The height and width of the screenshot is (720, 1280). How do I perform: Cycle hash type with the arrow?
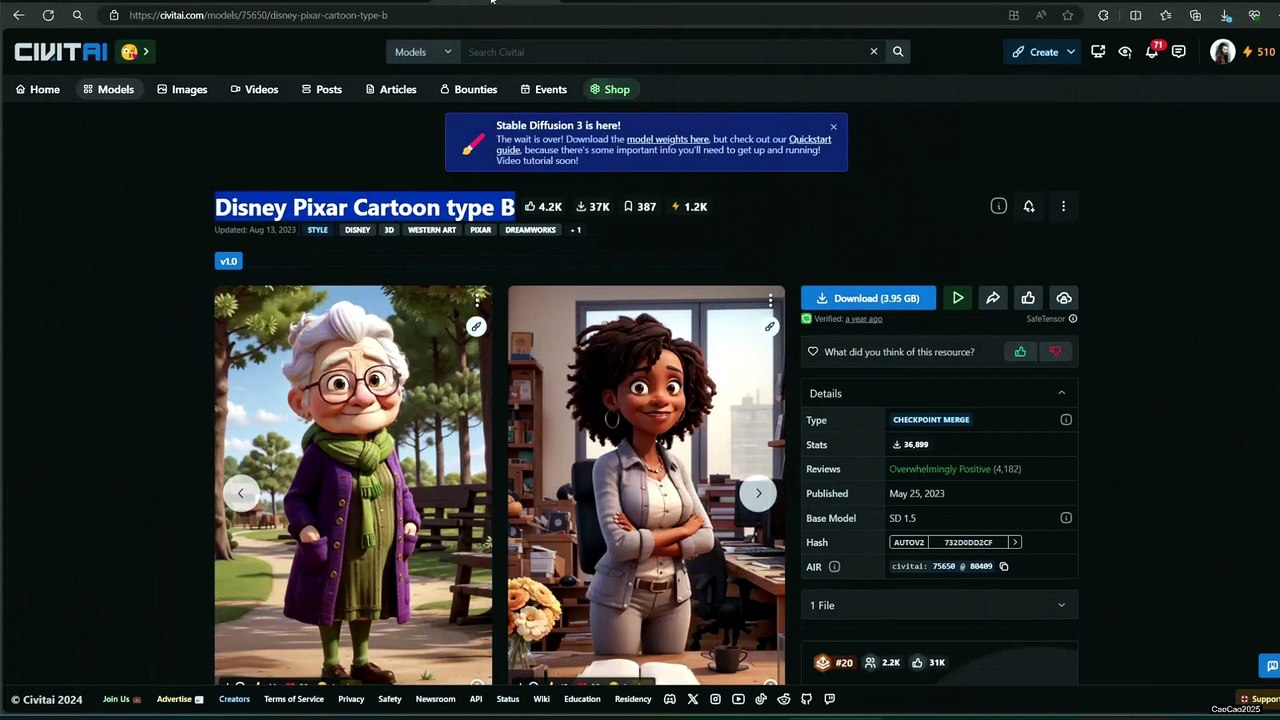point(1014,542)
